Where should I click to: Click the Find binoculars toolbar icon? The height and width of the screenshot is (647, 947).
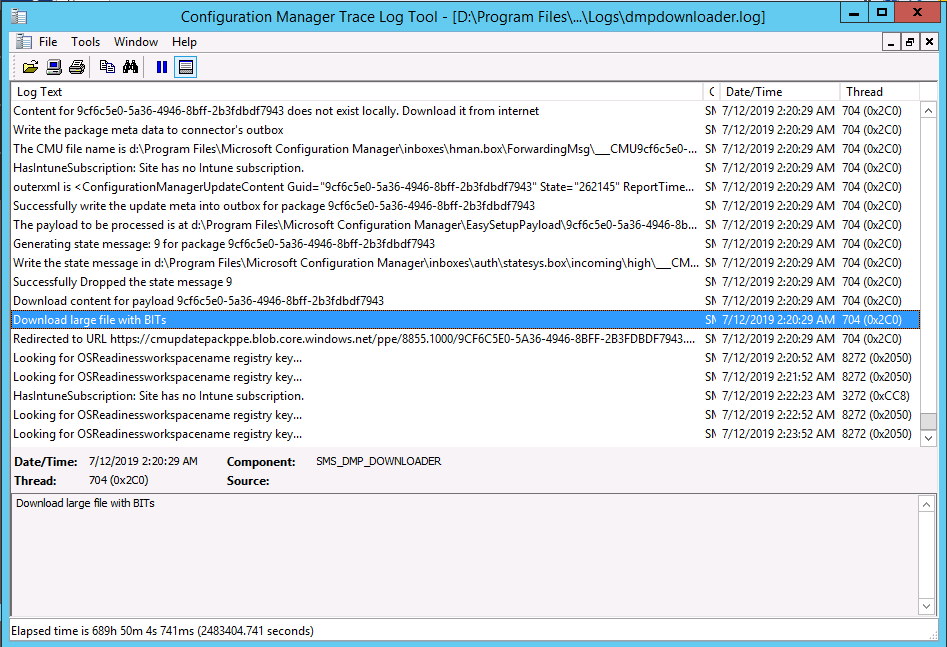130,67
